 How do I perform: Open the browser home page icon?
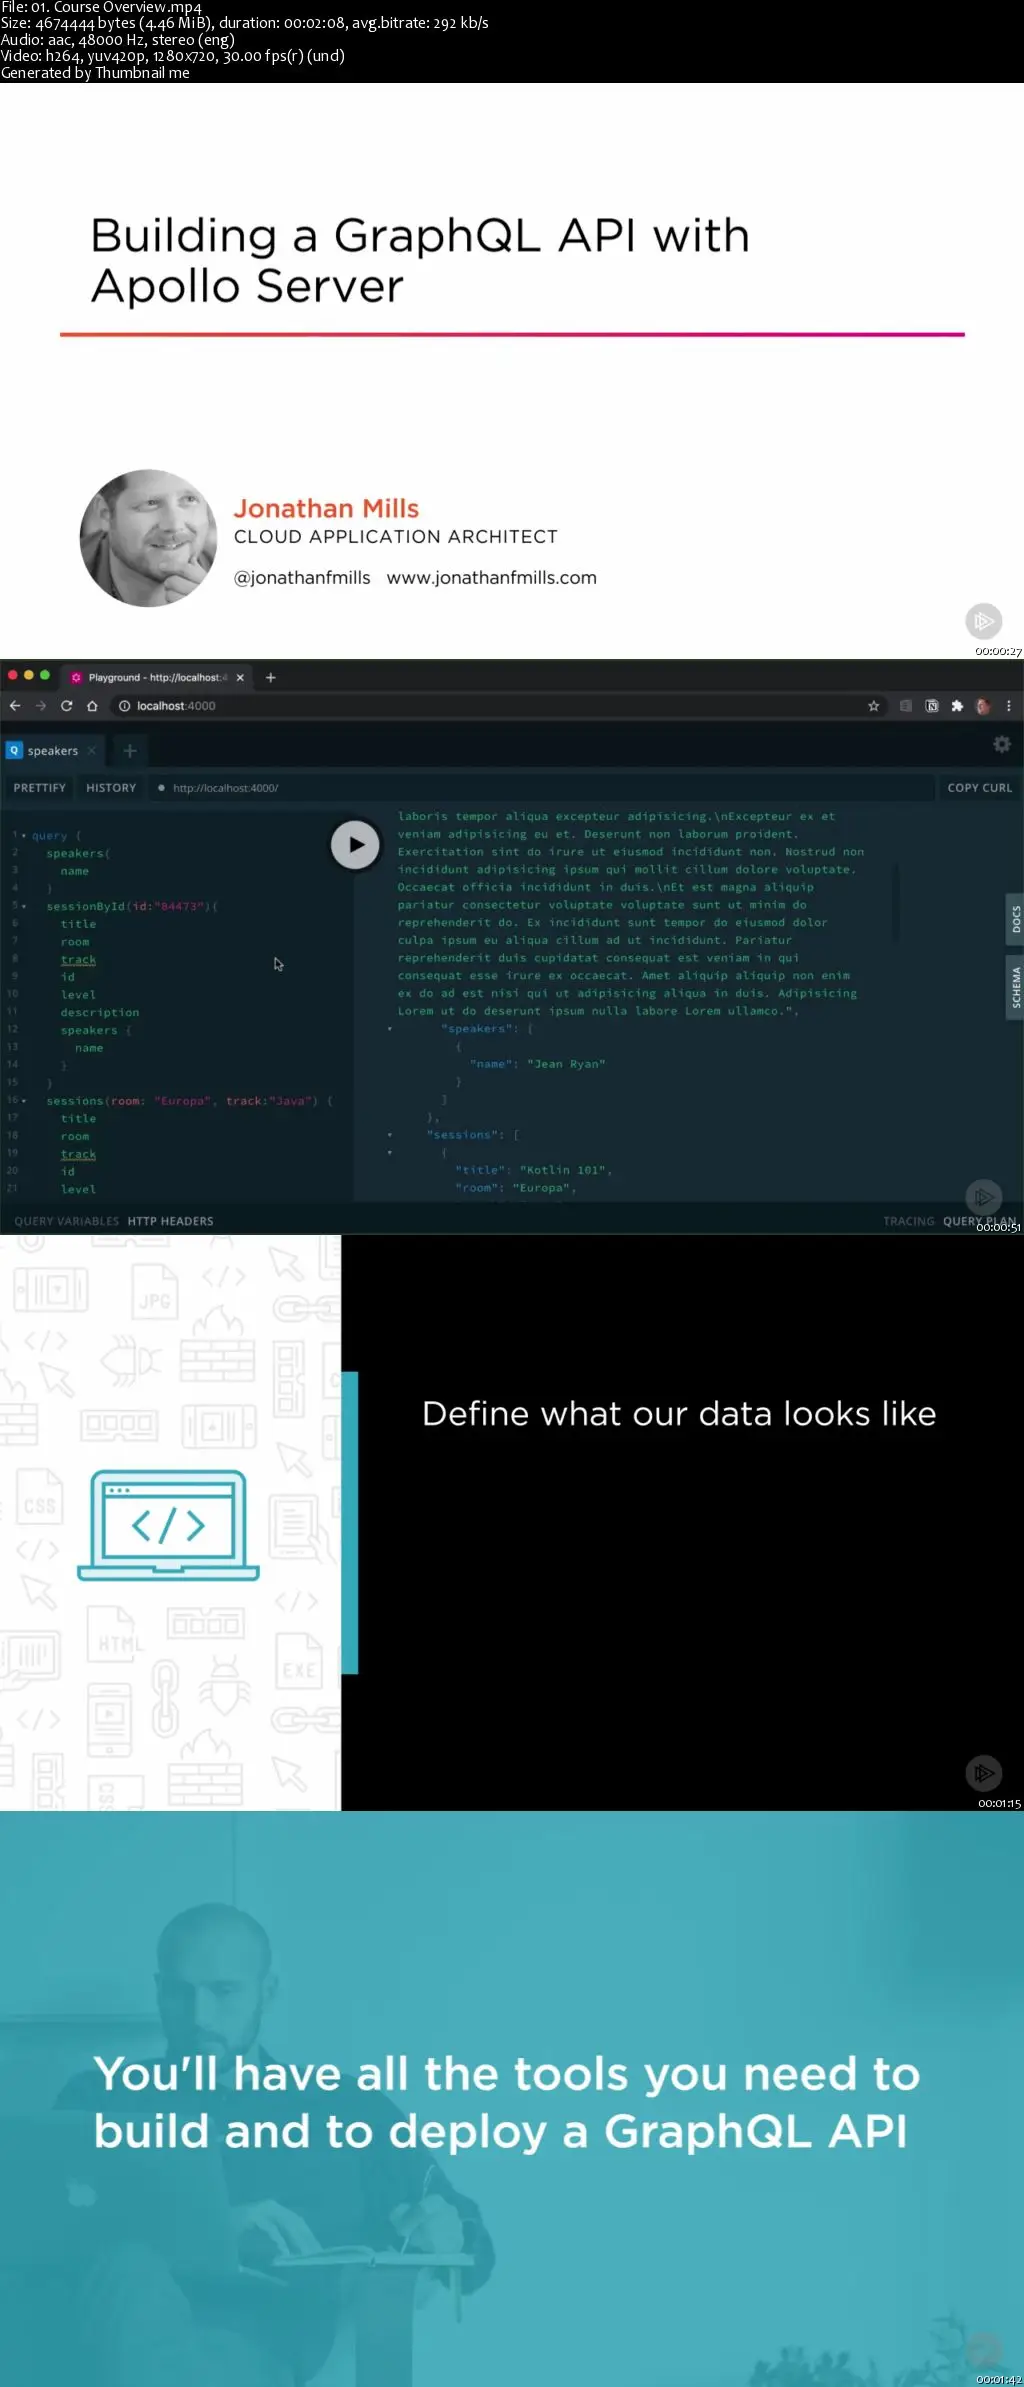[92, 706]
